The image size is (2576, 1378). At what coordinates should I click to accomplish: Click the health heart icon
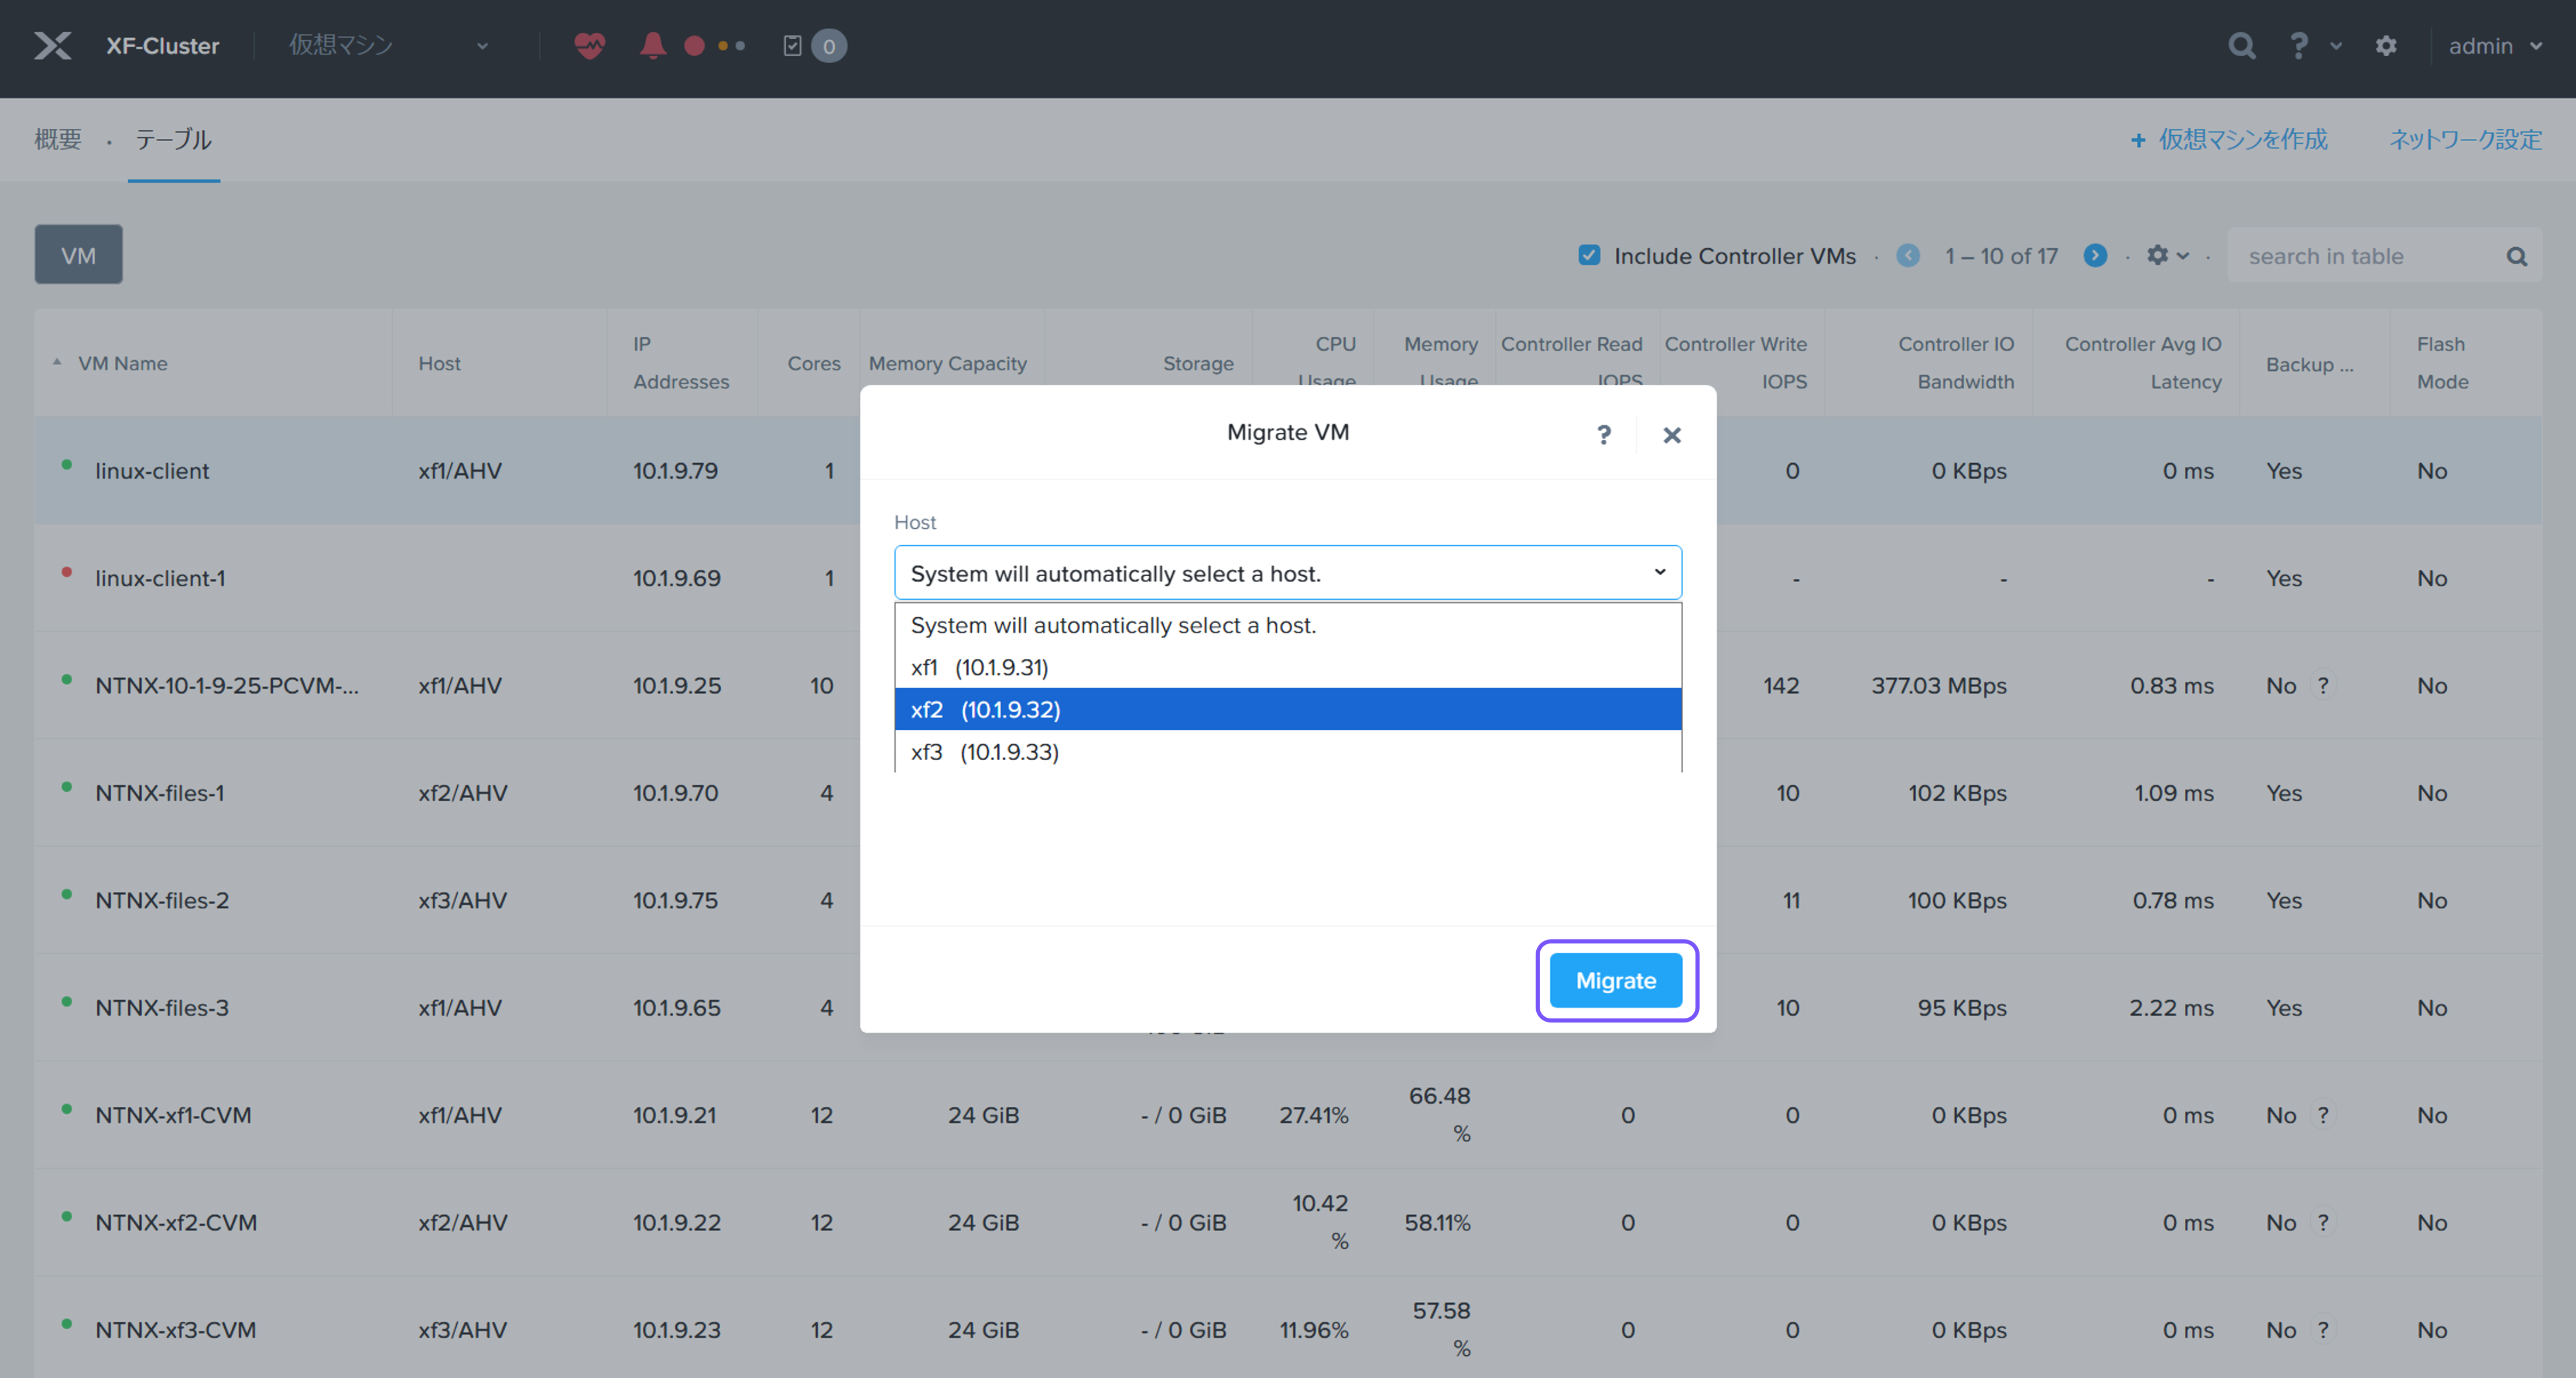tap(589, 46)
